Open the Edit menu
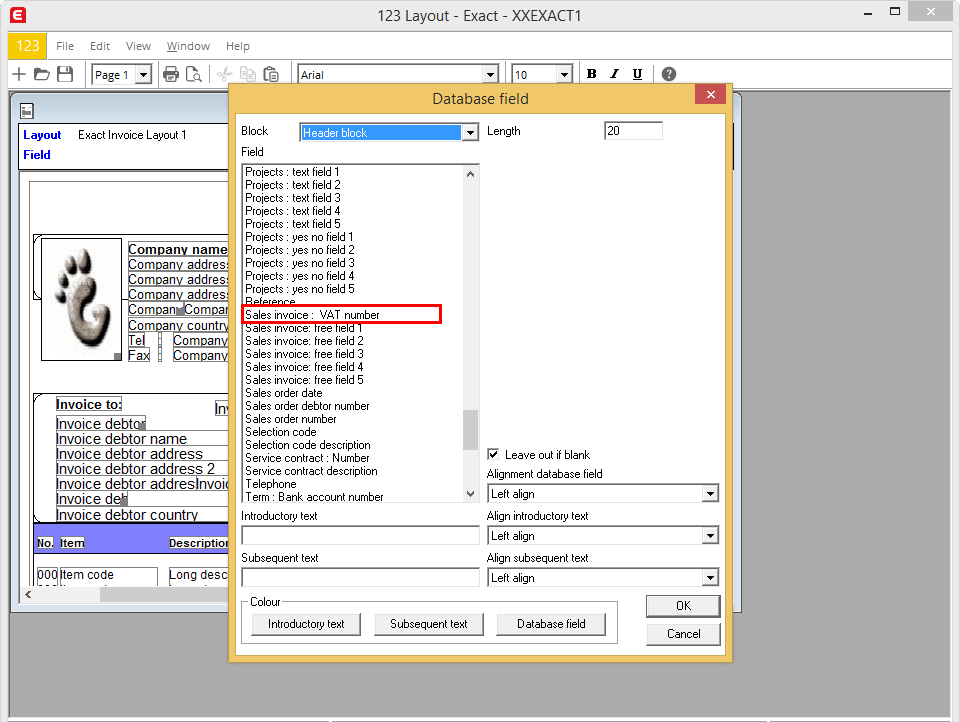 tap(100, 46)
